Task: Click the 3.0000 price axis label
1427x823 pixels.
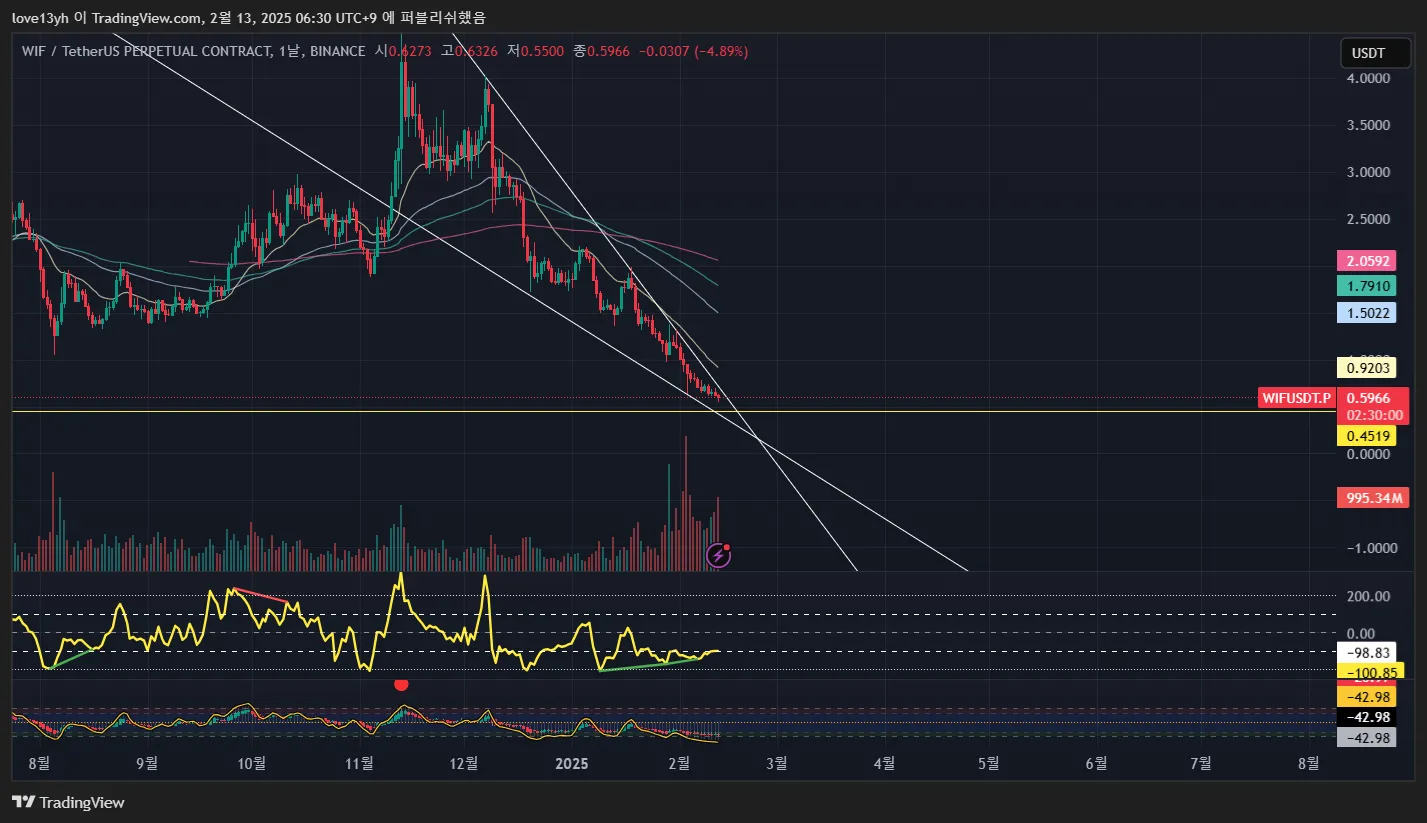Action: (x=1366, y=172)
